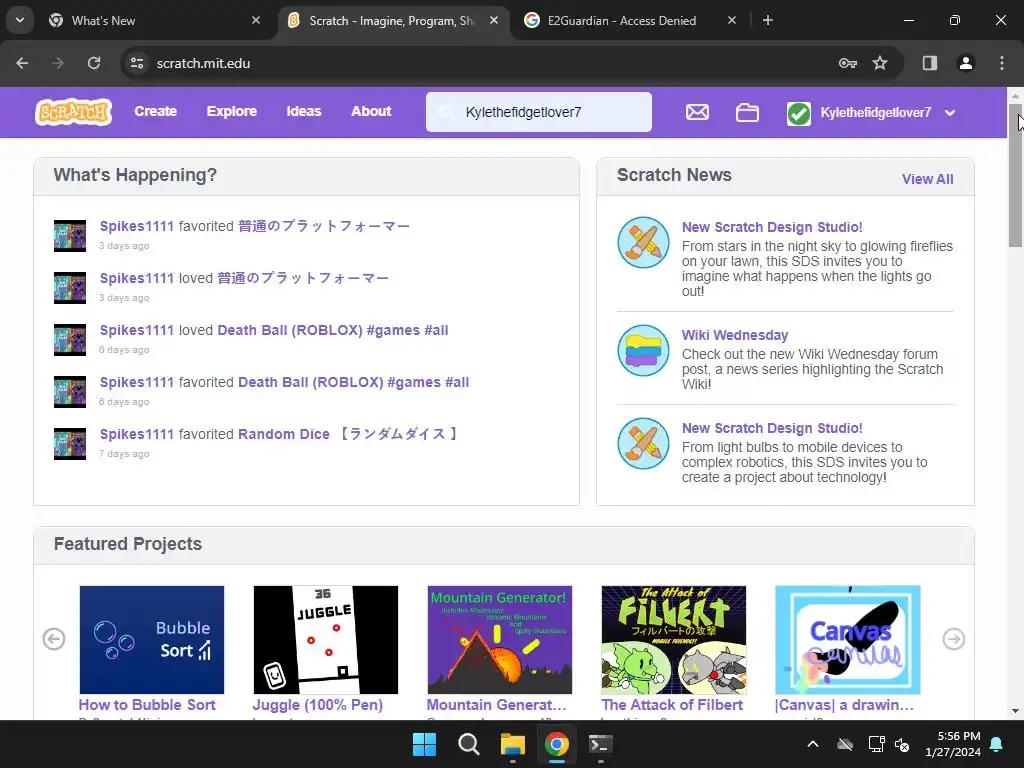Click the Wiki Wednesday news icon

point(643,350)
